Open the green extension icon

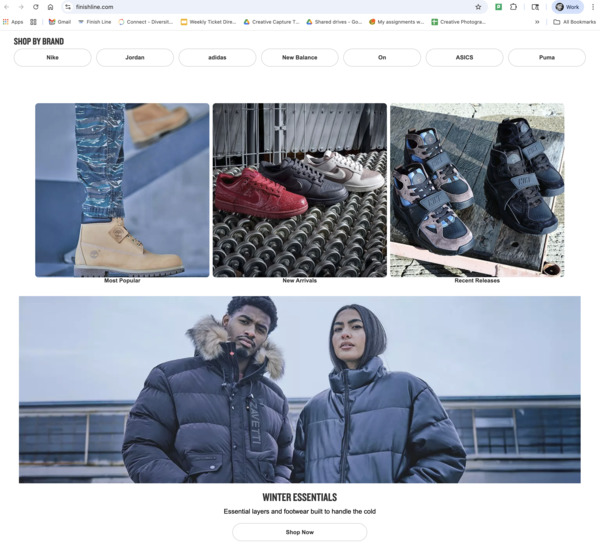[x=498, y=7]
